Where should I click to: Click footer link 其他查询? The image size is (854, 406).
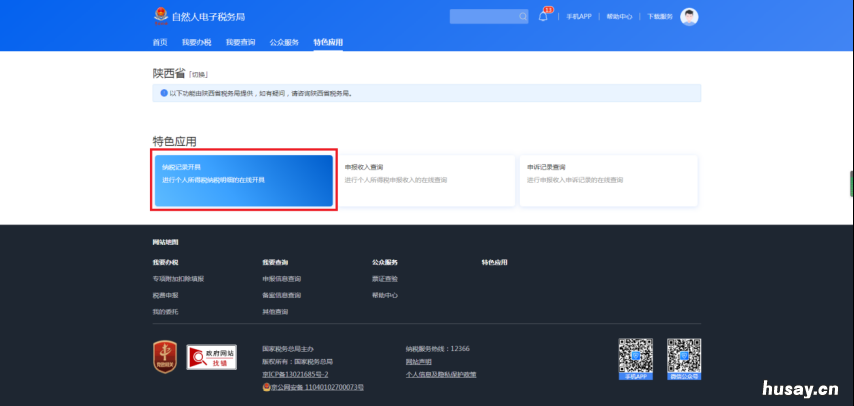click(x=275, y=312)
